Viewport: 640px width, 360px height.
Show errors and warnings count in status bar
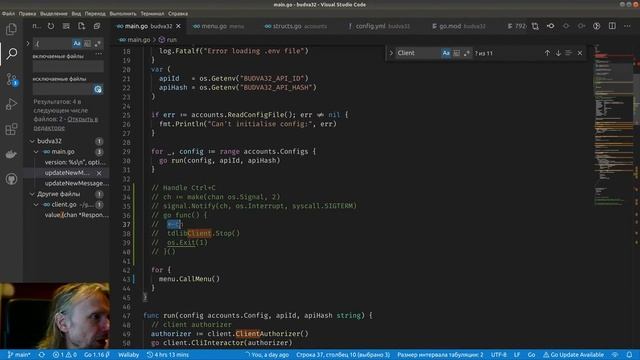pos(64,355)
